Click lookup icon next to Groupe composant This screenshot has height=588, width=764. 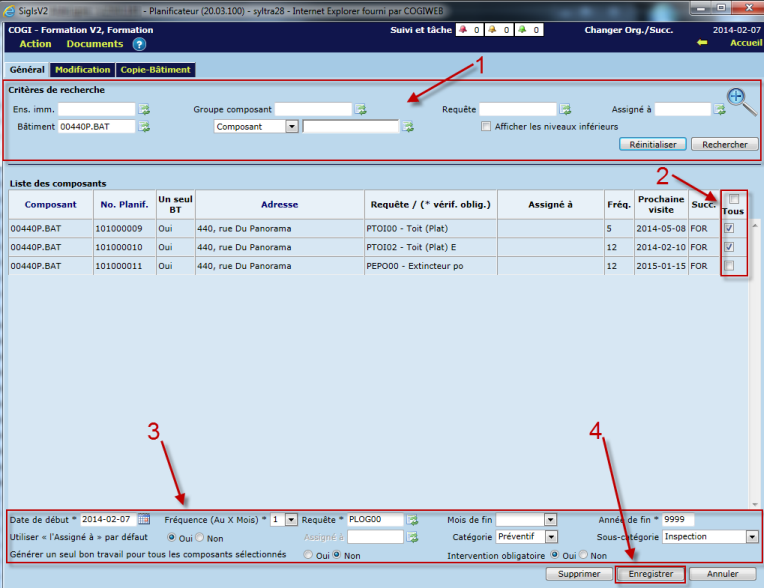tap(361, 109)
